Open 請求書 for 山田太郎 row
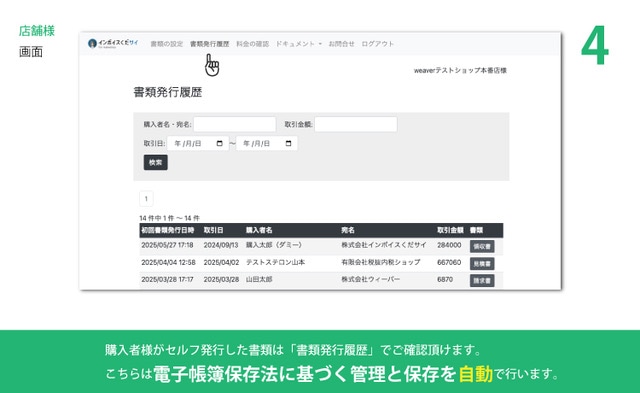This screenshot has height=393, width=640. click(482, 280)
